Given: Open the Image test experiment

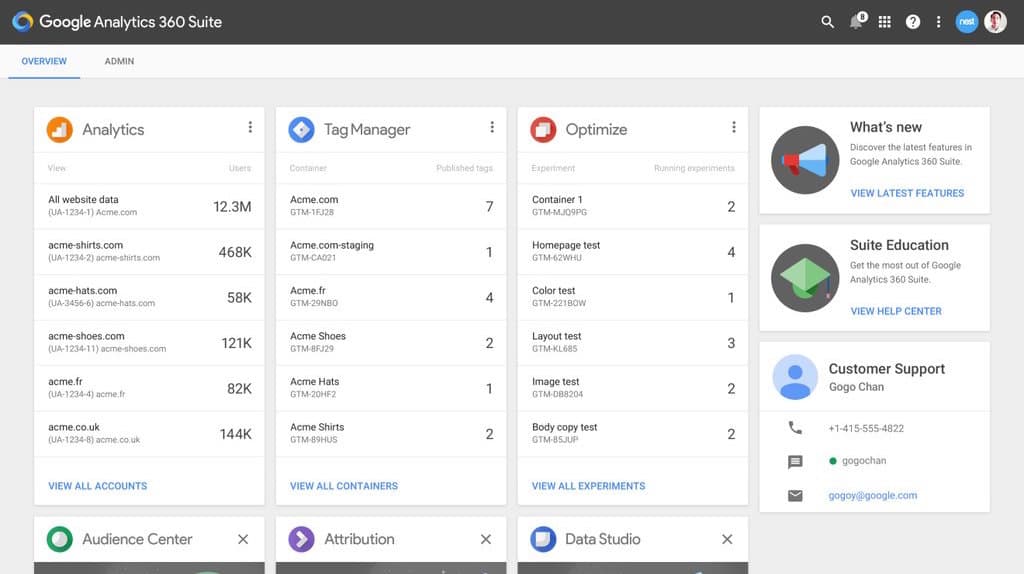Looking at the screenshot, I should click(633, 389).
